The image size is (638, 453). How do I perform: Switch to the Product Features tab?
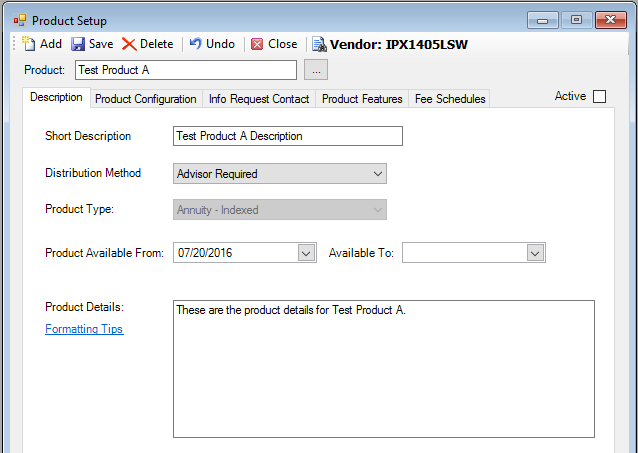point(362,99)
